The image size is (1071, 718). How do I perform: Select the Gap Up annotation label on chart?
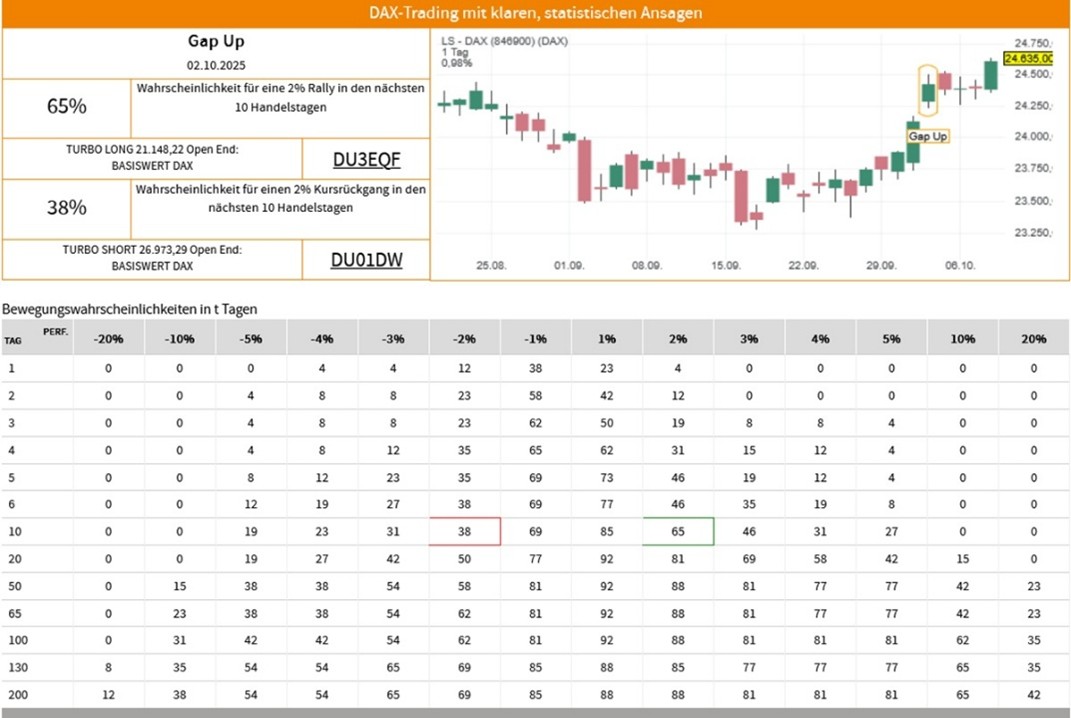pos(928,135)
